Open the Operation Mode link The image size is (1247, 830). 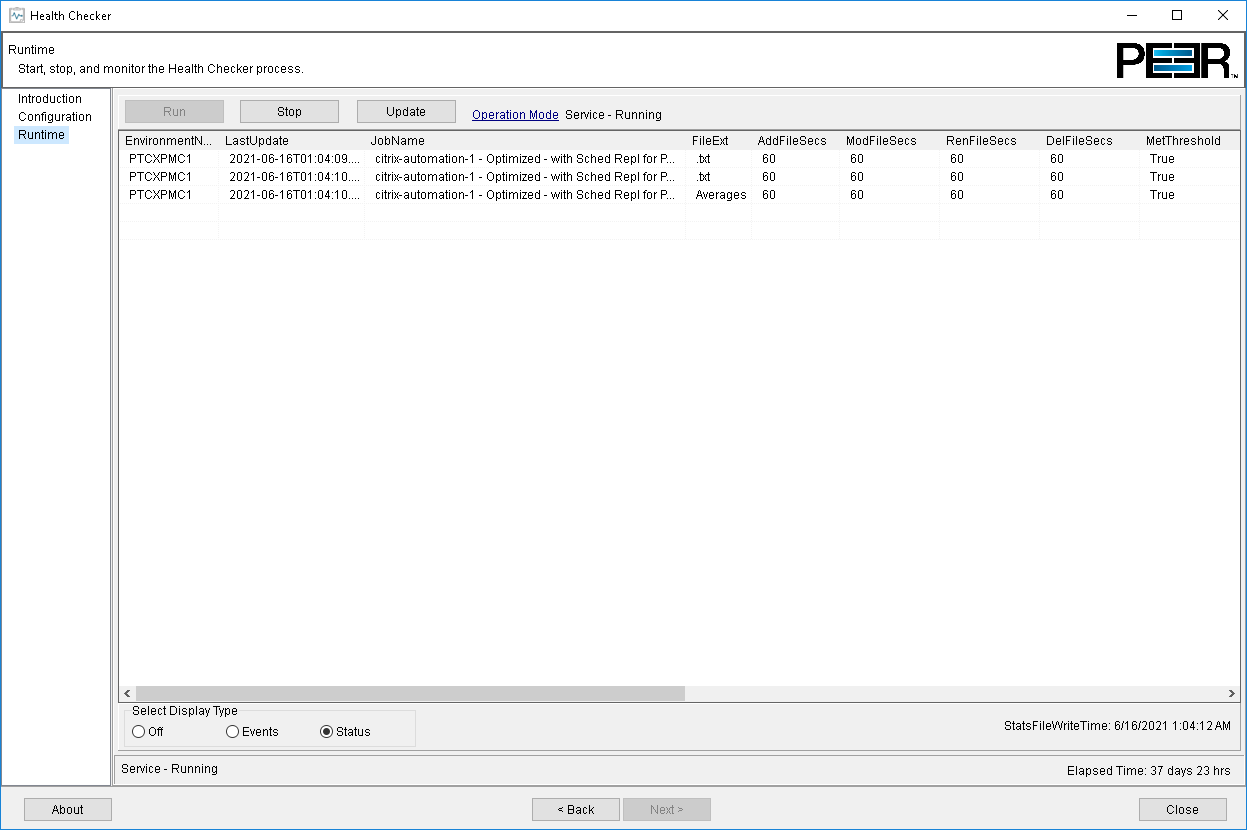(x=514, y=114)
